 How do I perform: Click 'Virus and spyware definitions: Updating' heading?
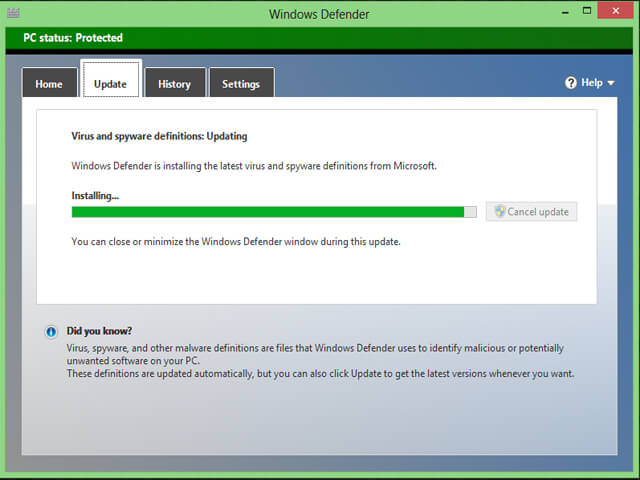pos(159,136)
